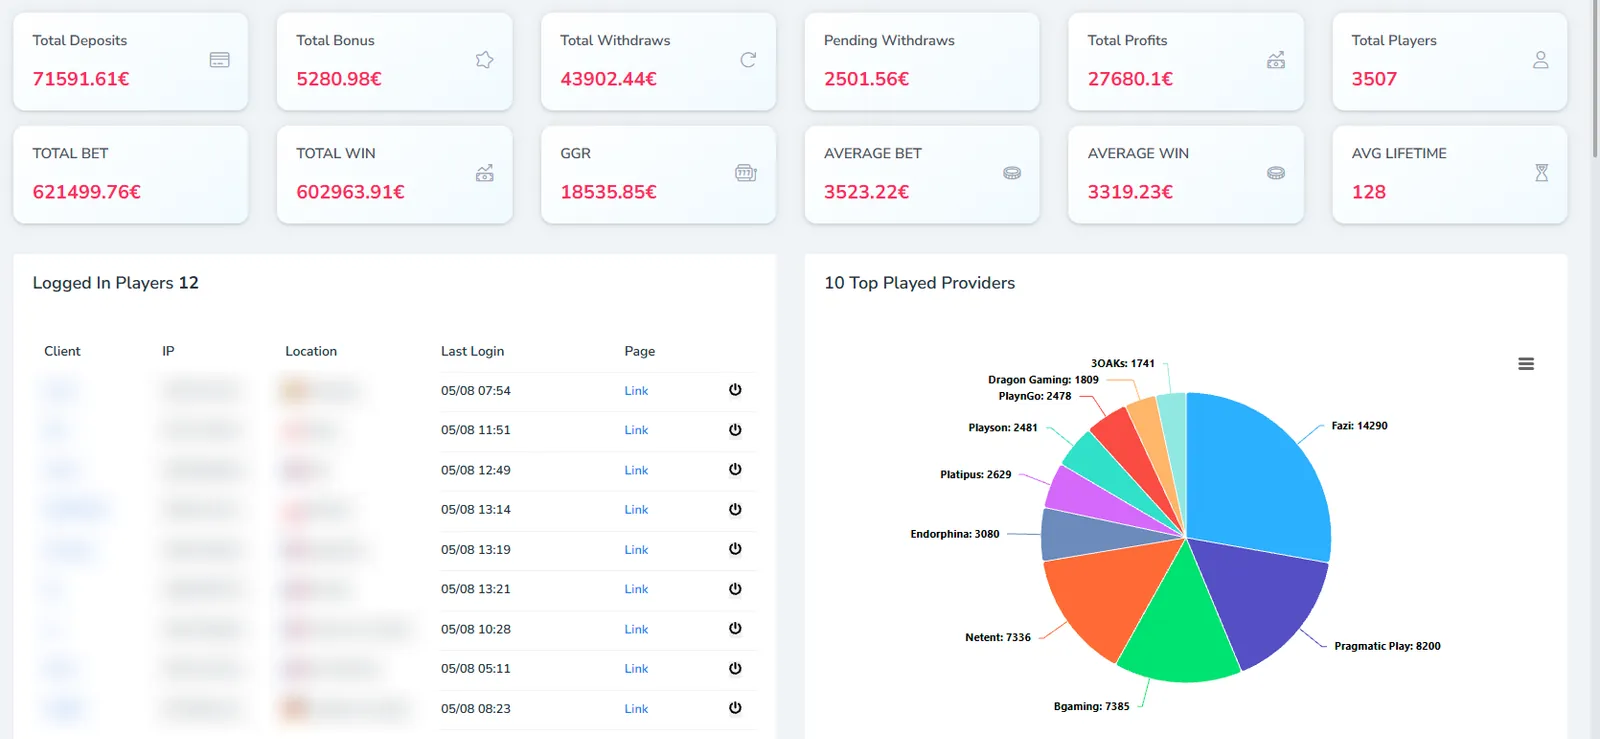This screenshot has width=1600, height=739.
Task: Click the Client column header
Action: [x=62, y=351]
